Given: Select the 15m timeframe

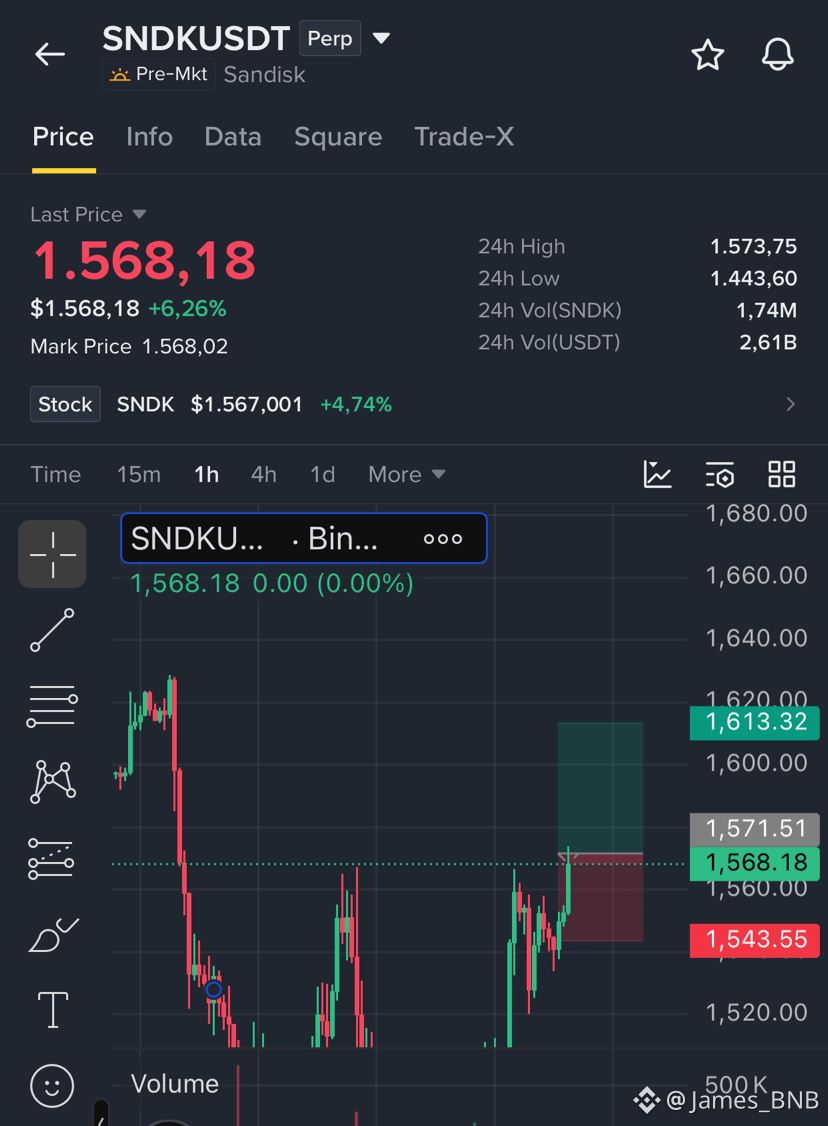Looking at the screenshot, I should tap(139, 475).
